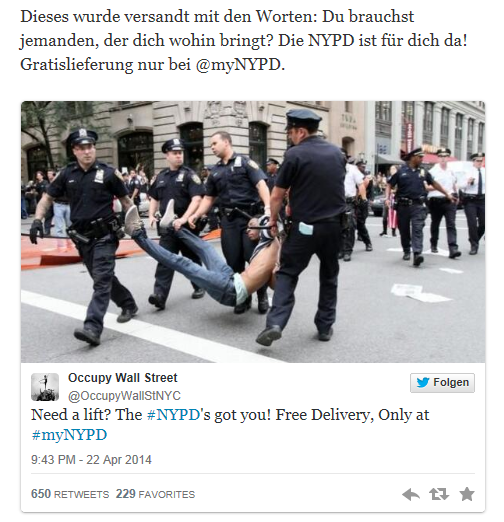This screenshot has width=504, height=522.
Task: Open the Occupy Wall Street avatar image
Action: click(x=45, y=387)
